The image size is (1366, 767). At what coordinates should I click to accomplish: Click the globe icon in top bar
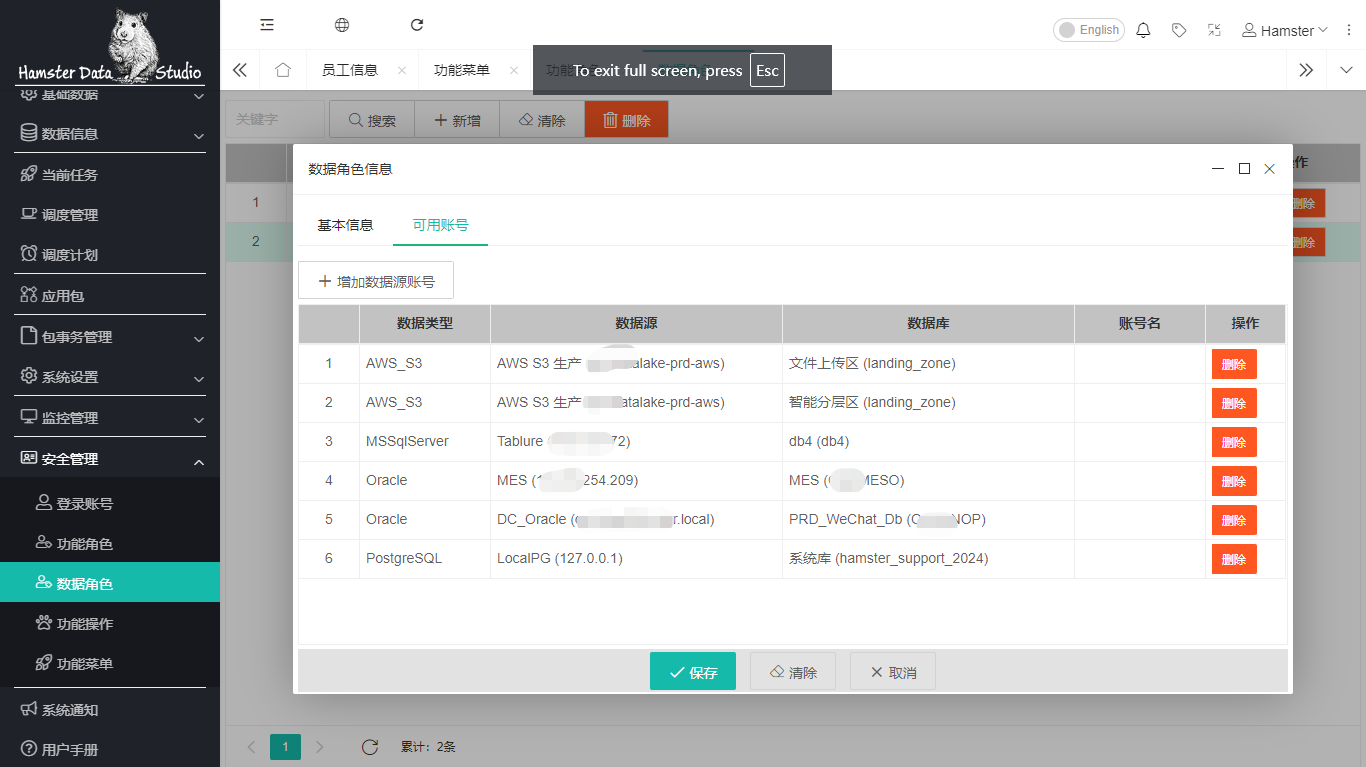[342, 25]
